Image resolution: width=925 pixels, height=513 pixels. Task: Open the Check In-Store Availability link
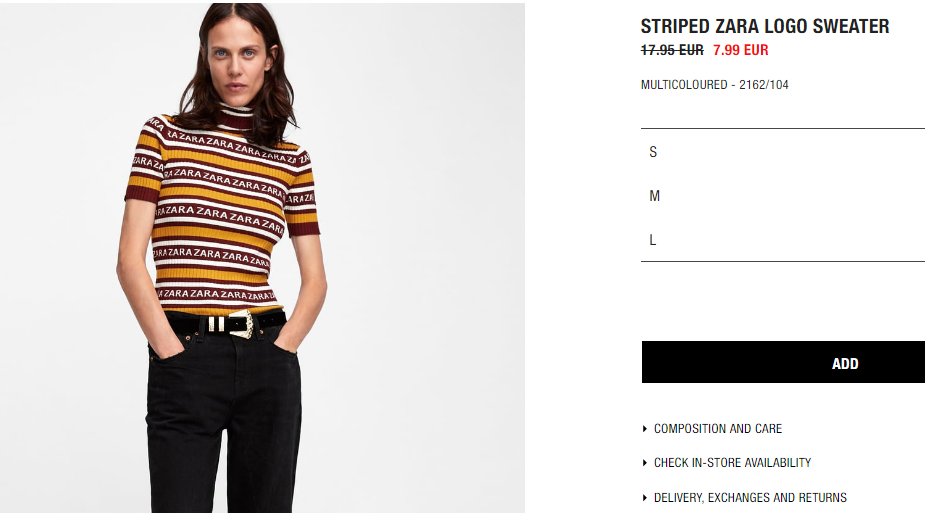pos(732,463)
